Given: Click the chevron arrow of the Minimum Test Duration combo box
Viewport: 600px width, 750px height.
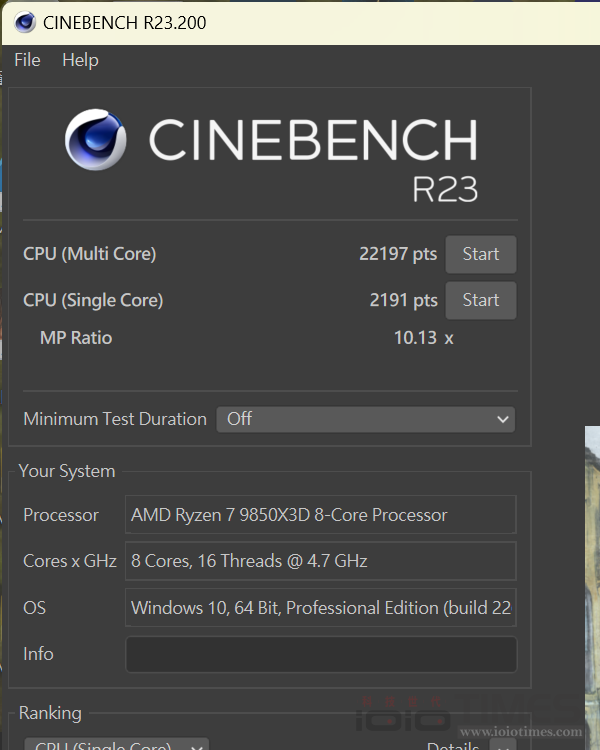Looking at the screenshot, I should 503,419.
